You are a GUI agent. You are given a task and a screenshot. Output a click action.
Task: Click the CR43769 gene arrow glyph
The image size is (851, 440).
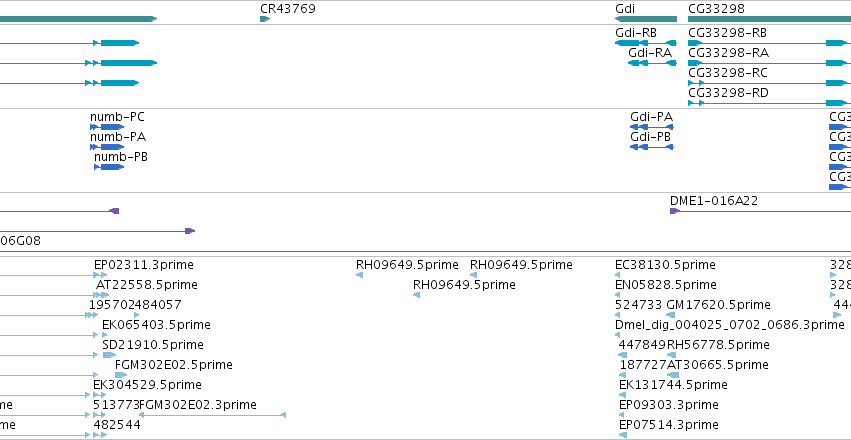[x=265, y=19]
